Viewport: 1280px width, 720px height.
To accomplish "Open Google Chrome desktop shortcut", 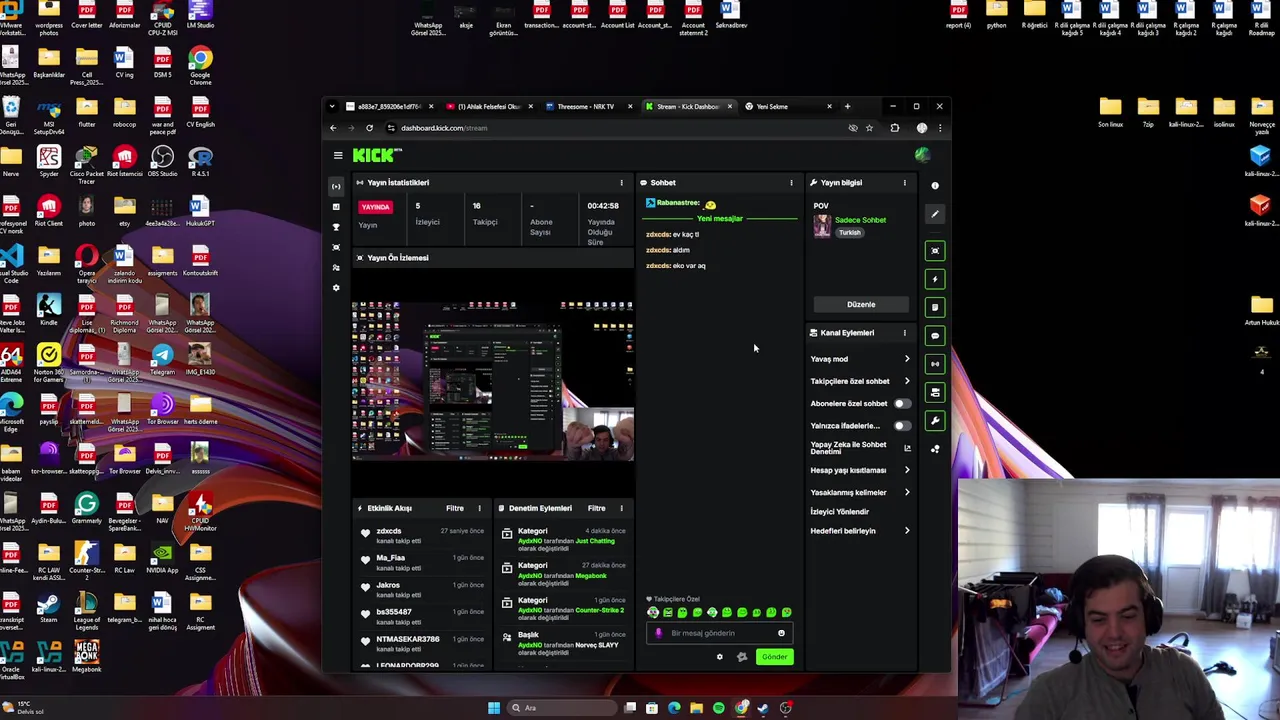I will (x=200, y=64).
